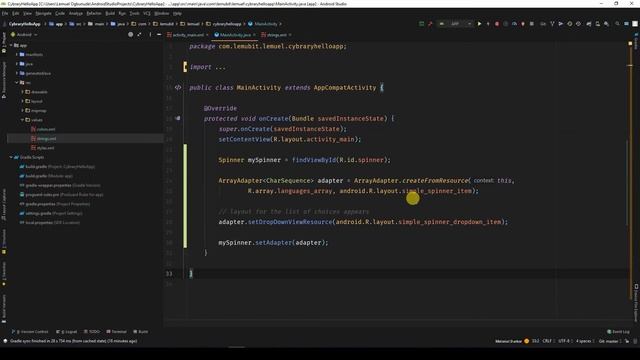The height and width of the screenshot is (360, 640).
Task: Open the Tools menu
Action: 134,13
